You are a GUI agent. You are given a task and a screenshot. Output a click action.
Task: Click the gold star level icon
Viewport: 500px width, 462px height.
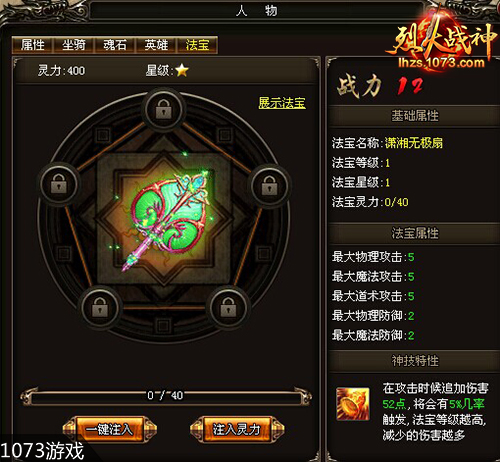pos(182,70)
